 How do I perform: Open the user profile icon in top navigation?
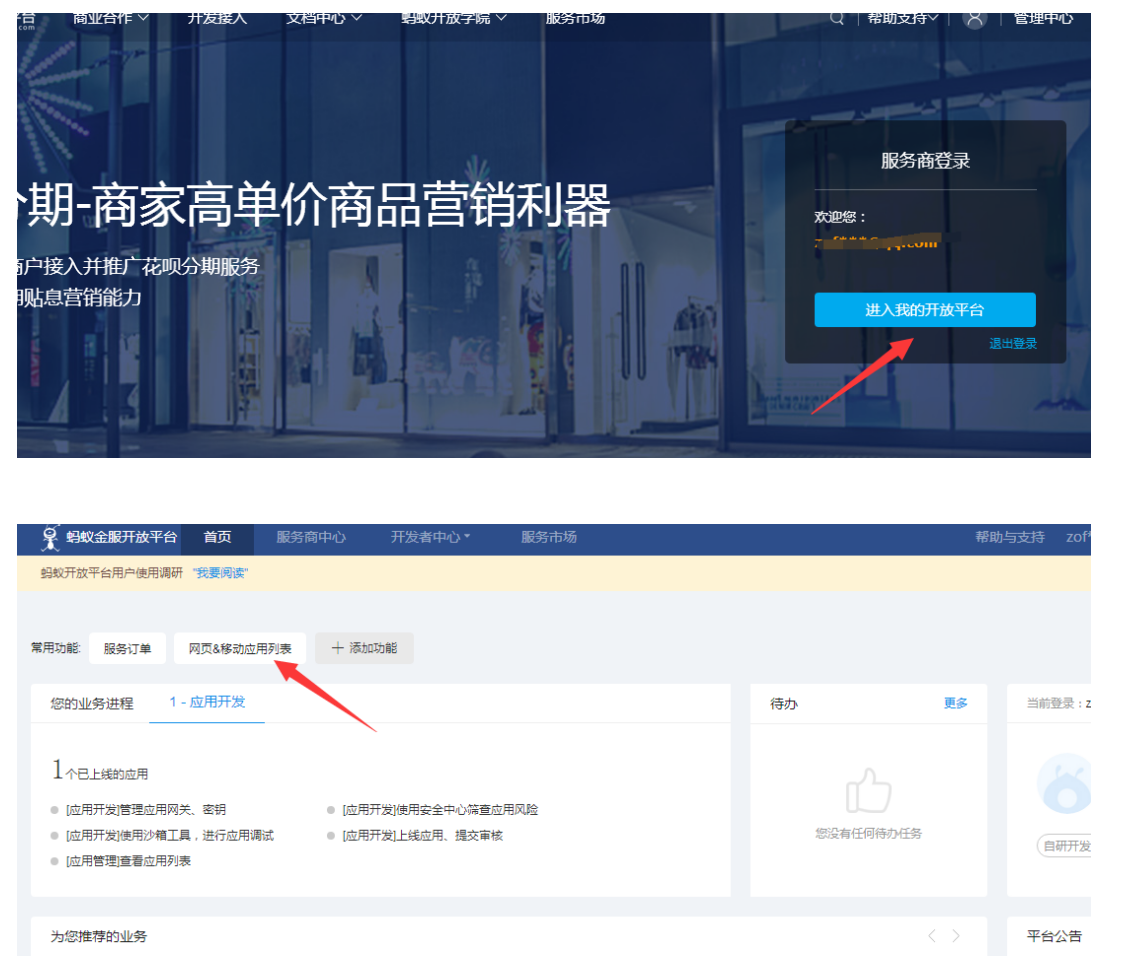point(975,18)
